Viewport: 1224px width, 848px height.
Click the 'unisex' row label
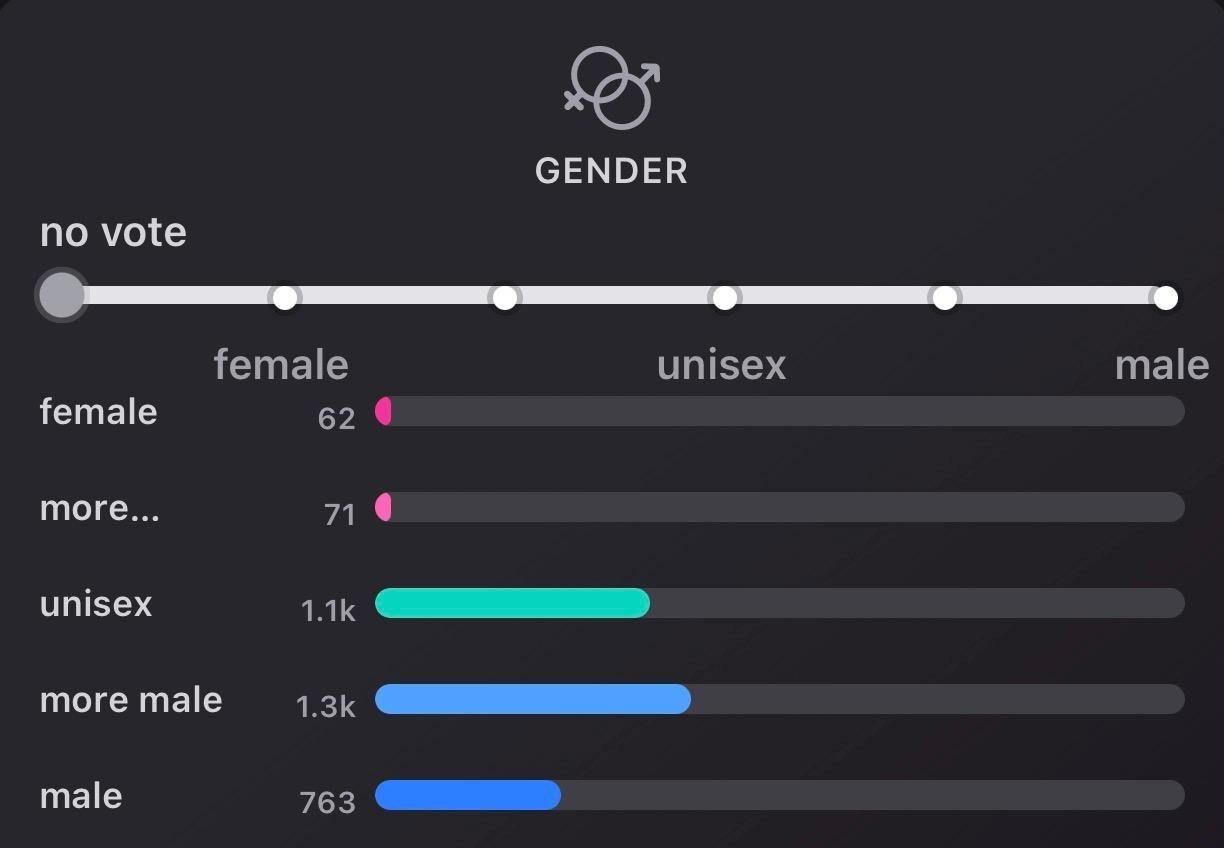click(x=96, y=604)
